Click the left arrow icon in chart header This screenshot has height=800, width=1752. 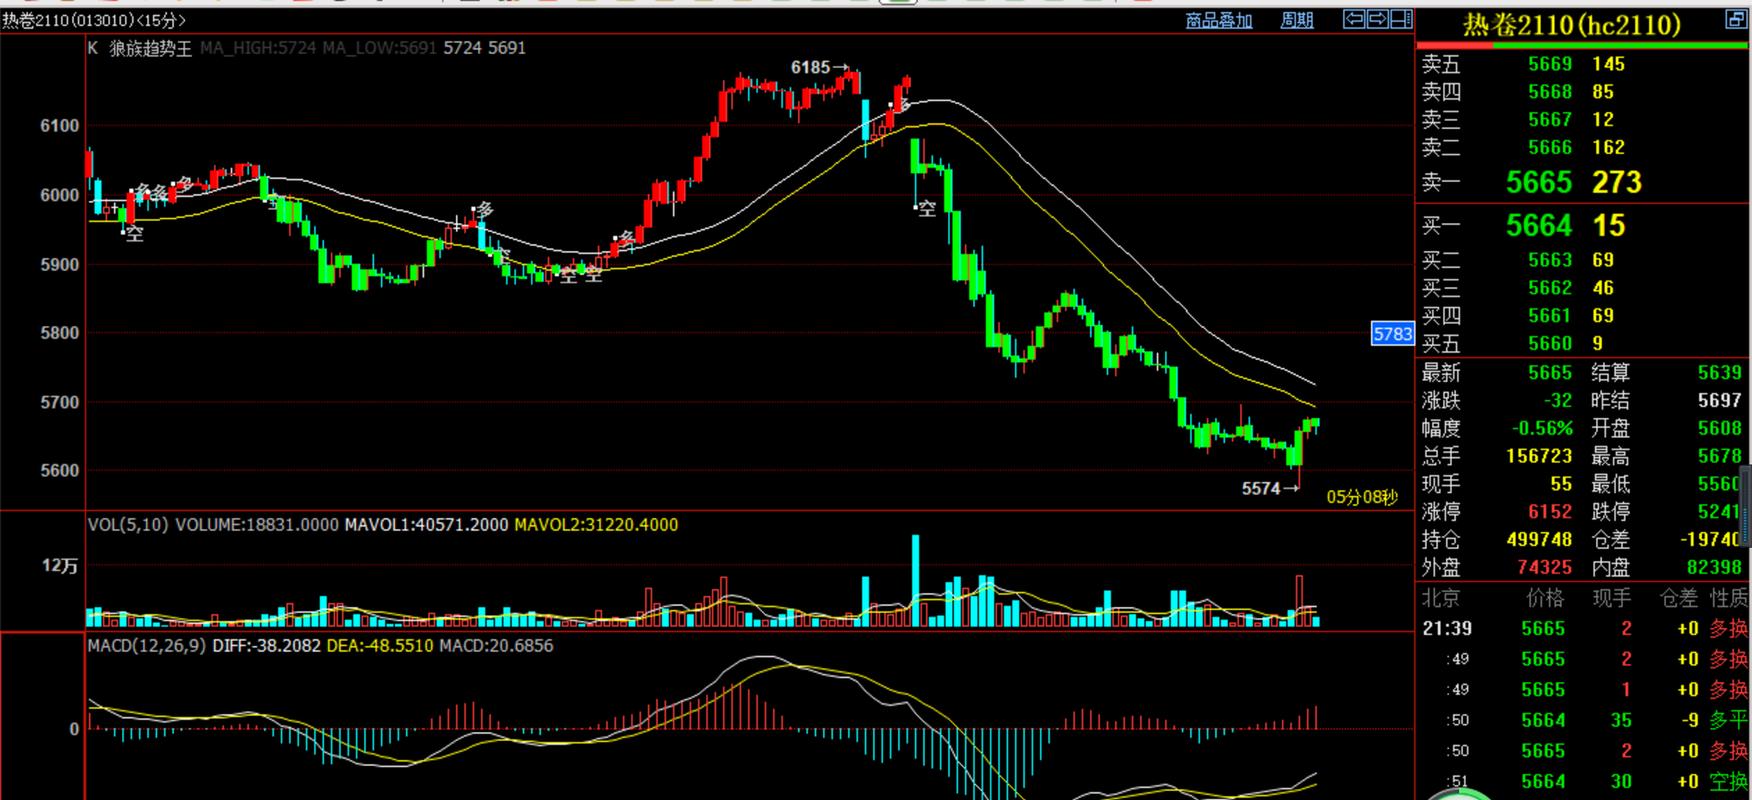pos(1354,19)
